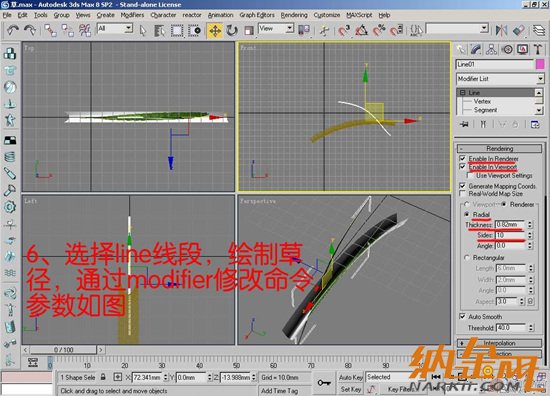Viewport: 550px width, 396px height.
Task: Click the Set Key mode key icon
Action: click(x=324, y=383)
